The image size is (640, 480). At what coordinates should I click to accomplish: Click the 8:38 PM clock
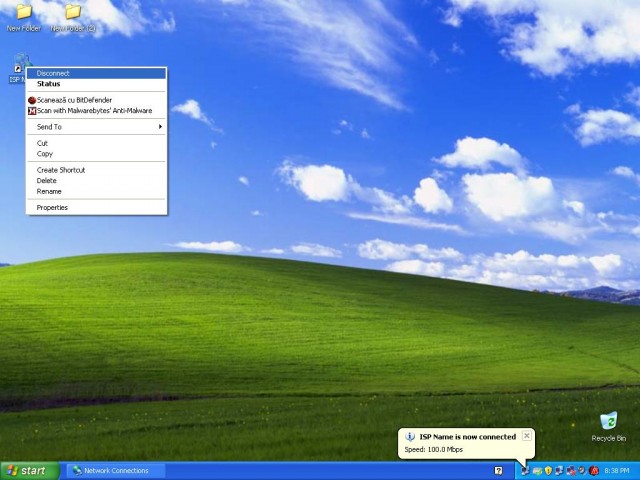click(x=616, y=471)
